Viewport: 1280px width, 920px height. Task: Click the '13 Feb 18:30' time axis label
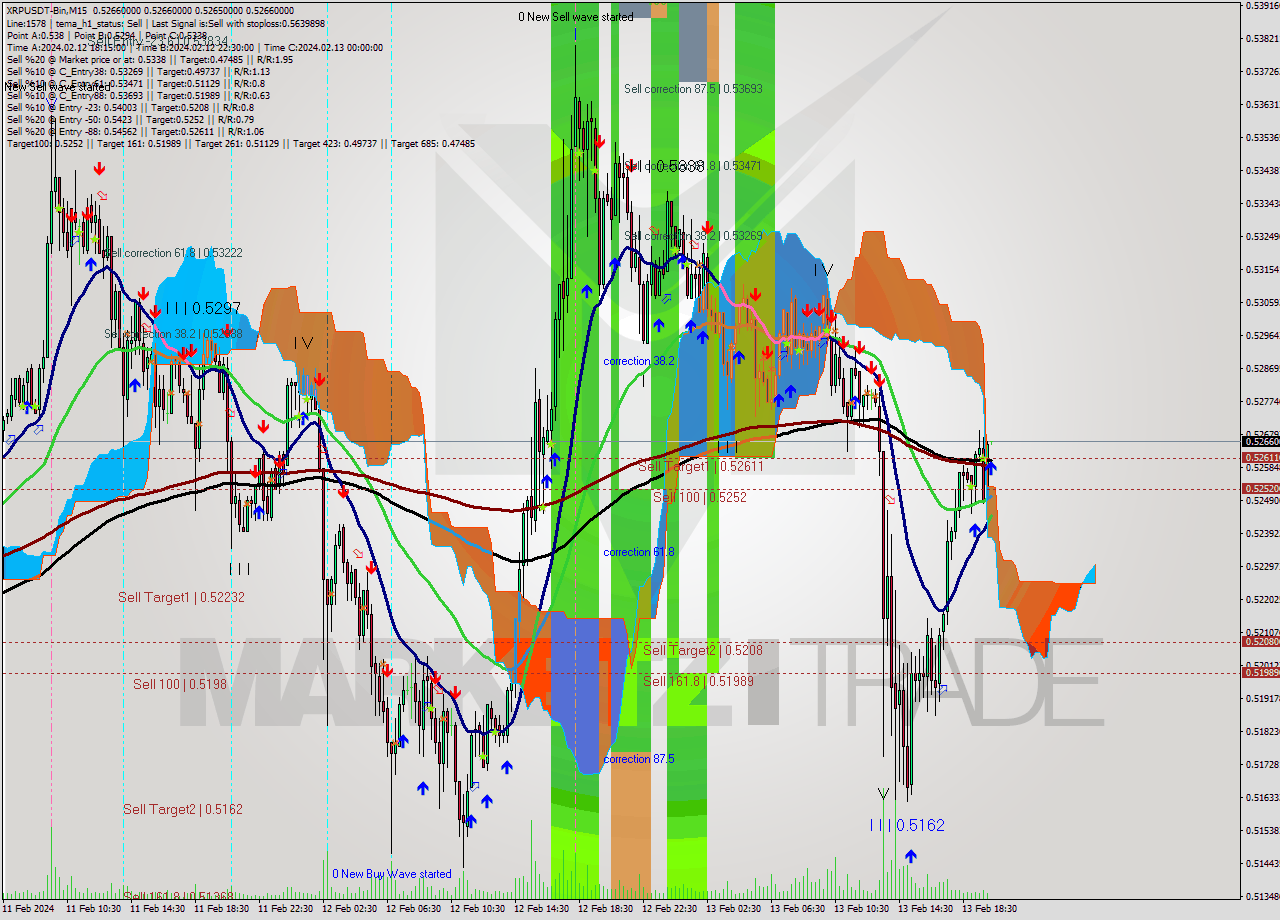(x=989, y=909)
